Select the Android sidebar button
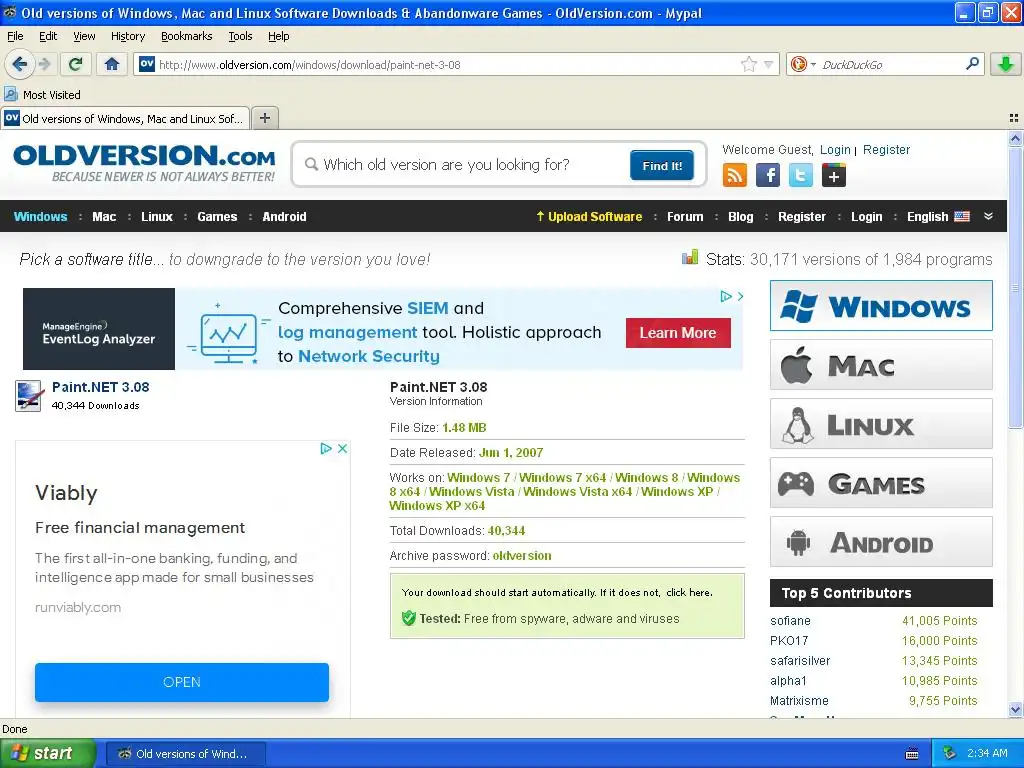This screenshot has height=768, width=1024. (x=881, y=542)
